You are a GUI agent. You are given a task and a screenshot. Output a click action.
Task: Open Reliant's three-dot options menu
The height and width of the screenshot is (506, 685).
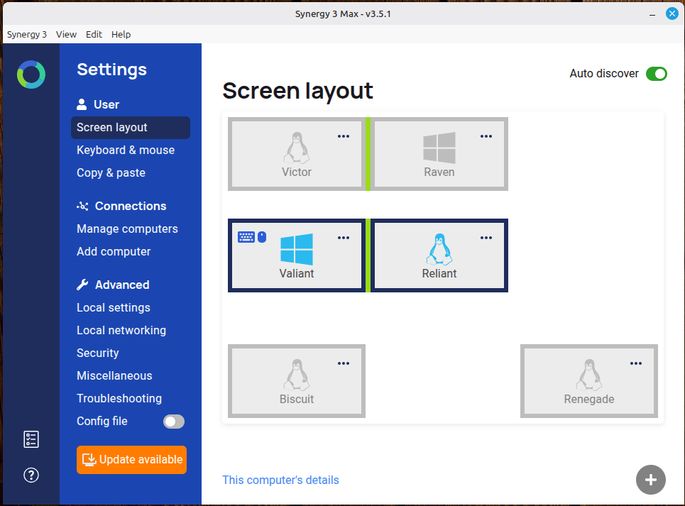(x=486, y=238)
